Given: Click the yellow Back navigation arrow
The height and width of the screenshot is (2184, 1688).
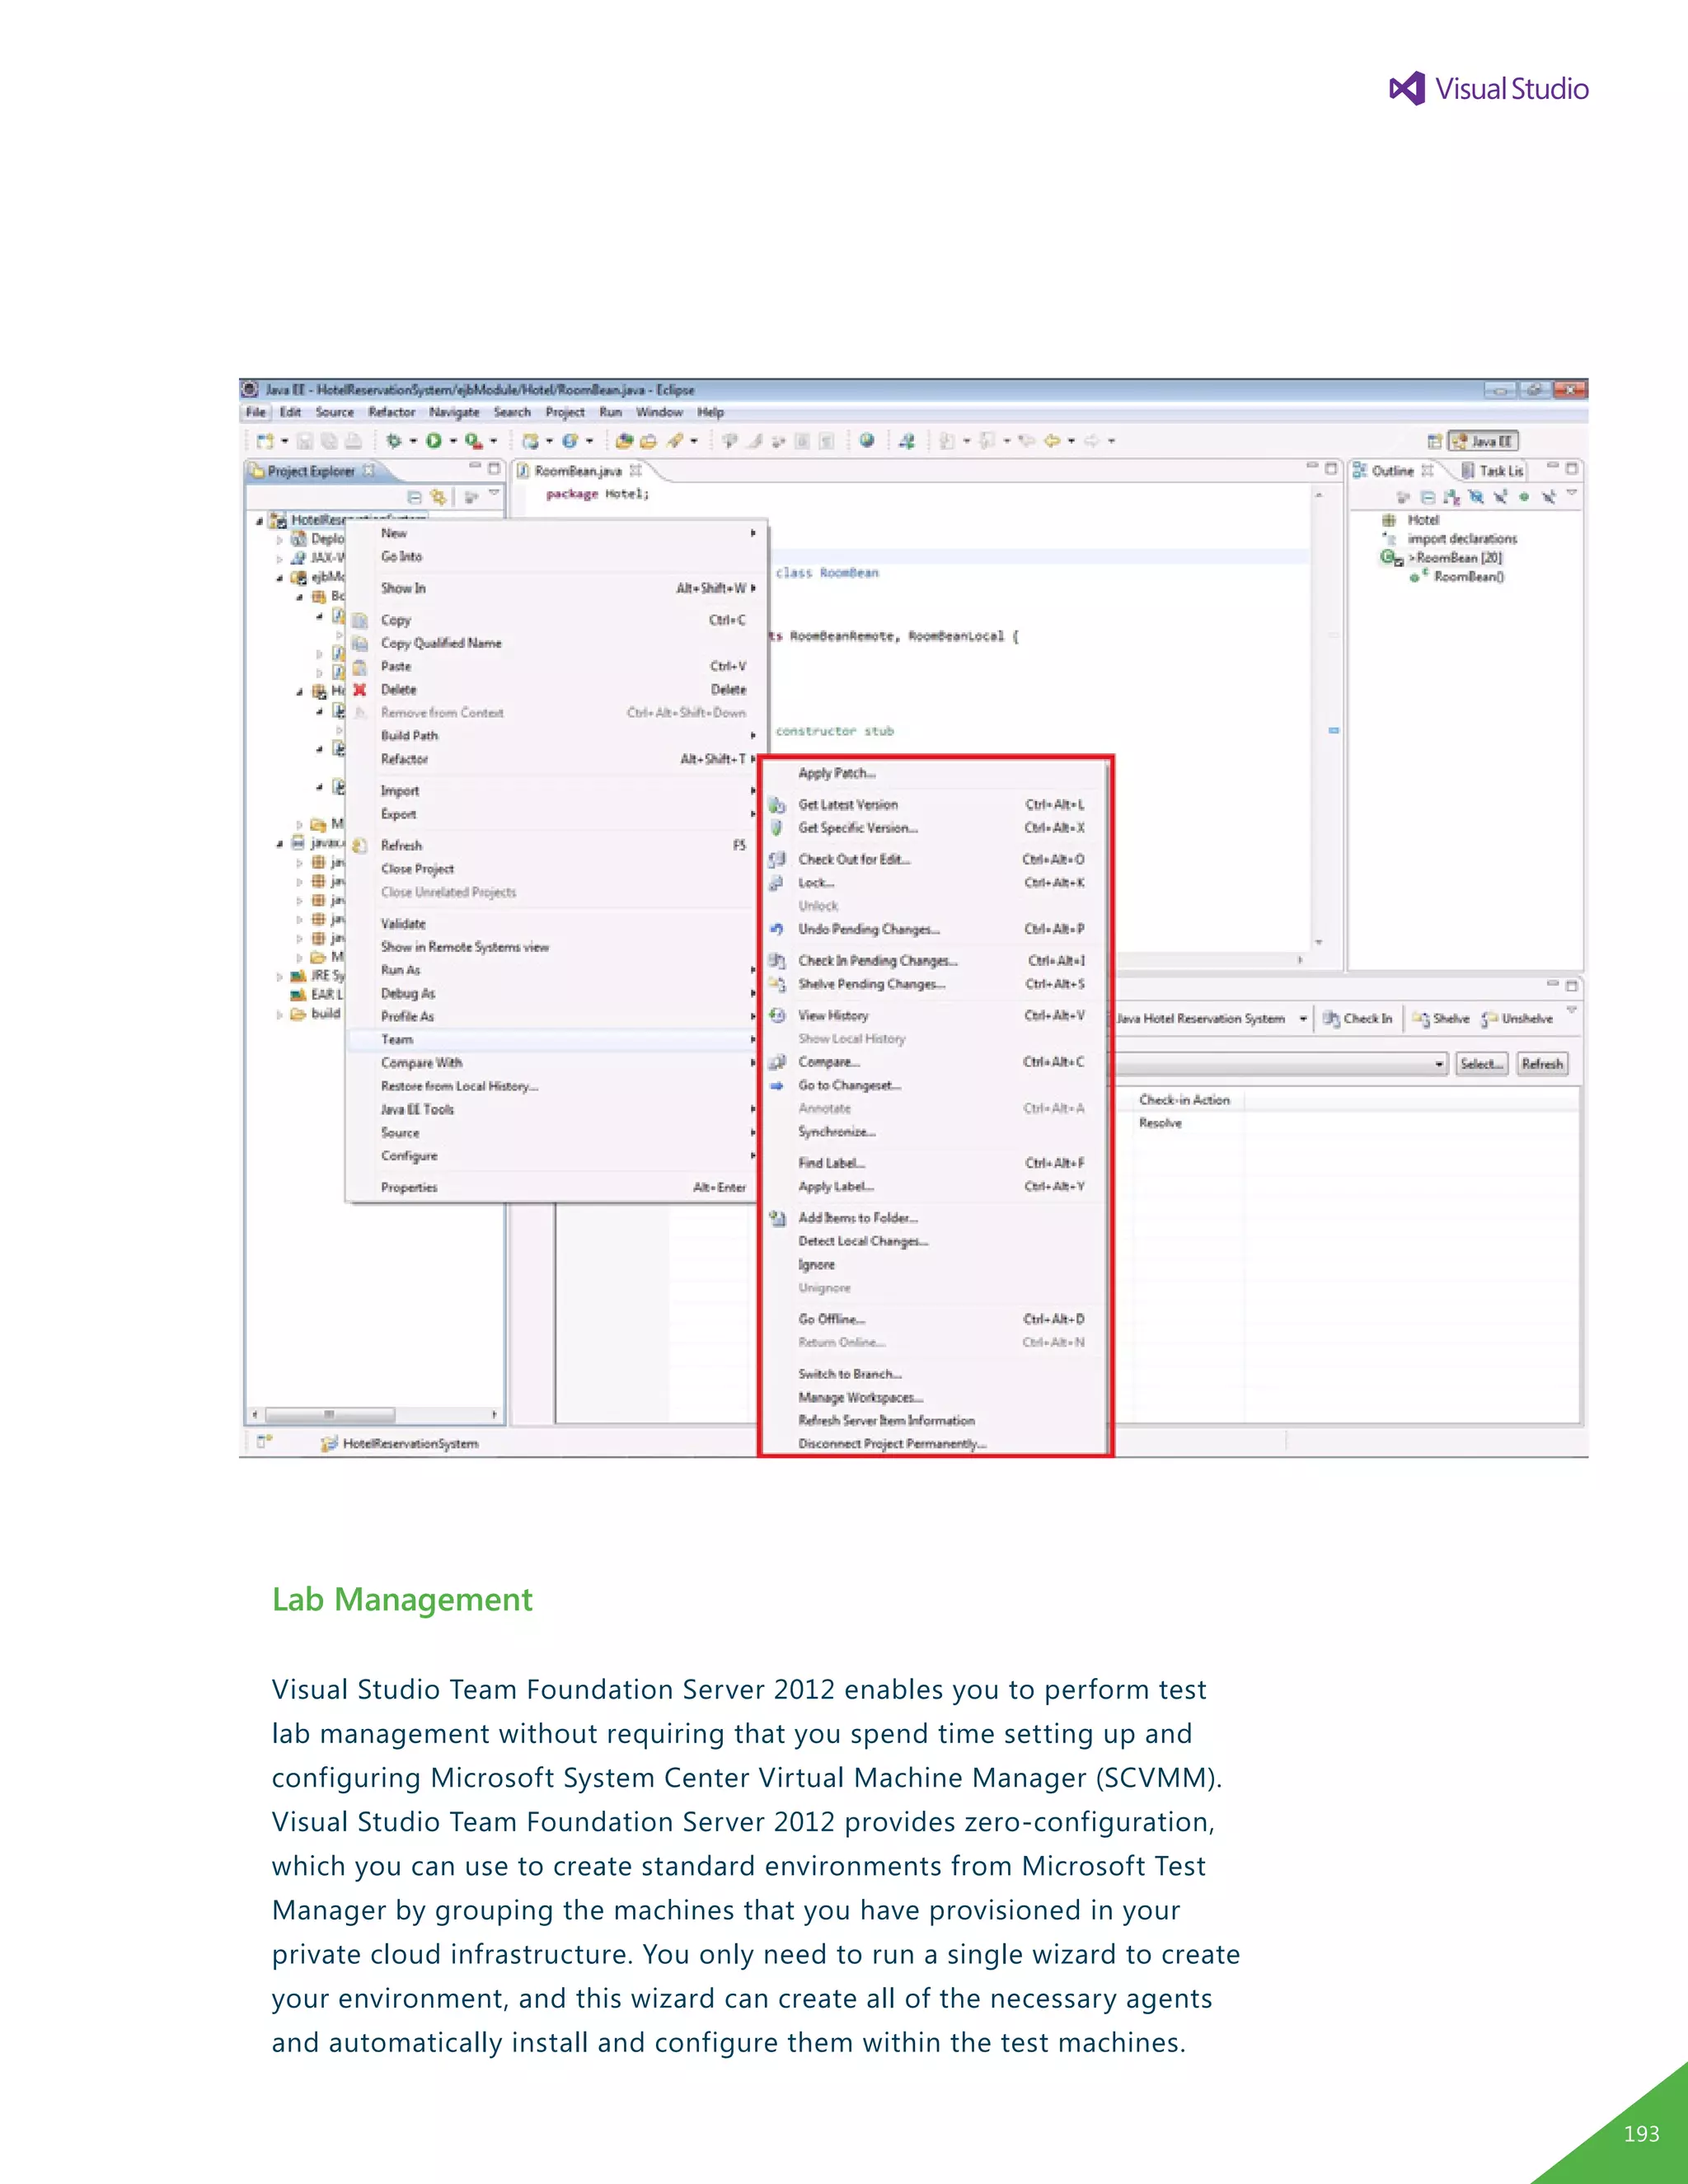Looking at the screenshot, I should coord(1051,440).
